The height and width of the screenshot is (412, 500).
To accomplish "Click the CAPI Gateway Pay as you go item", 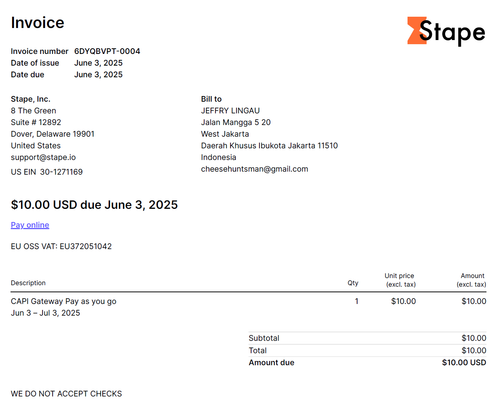I will tap(63, 301).
